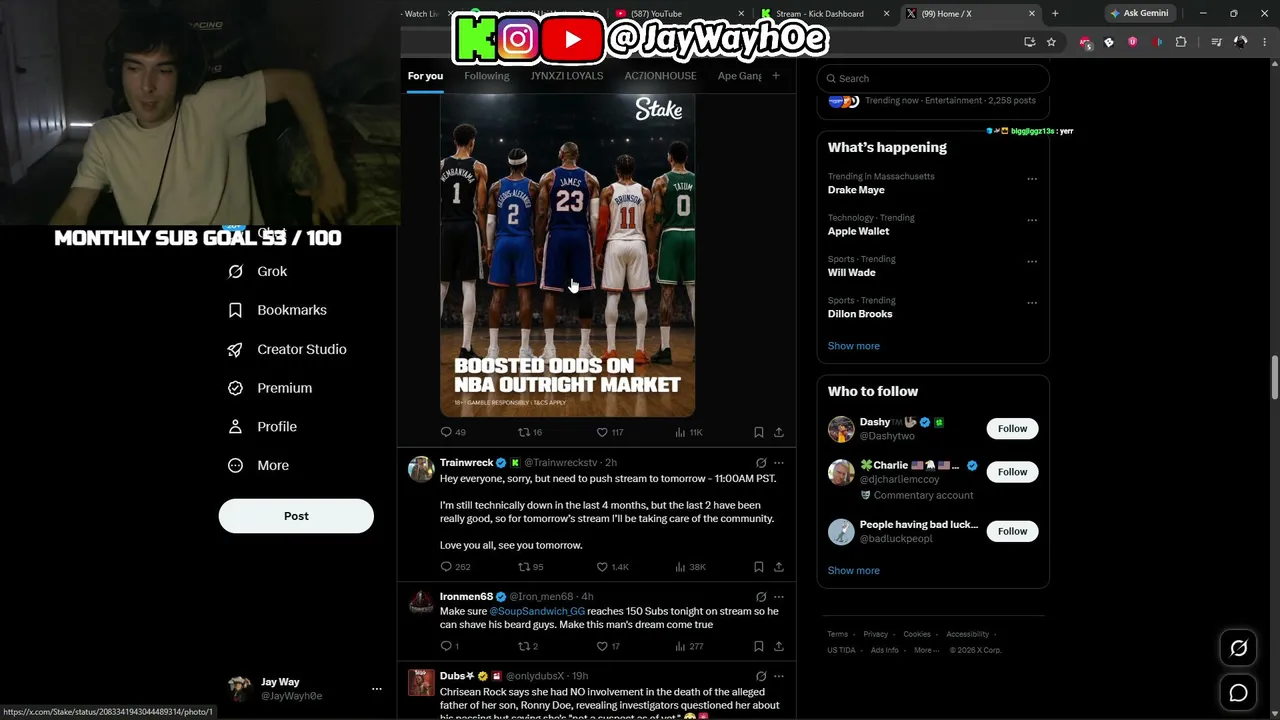
Task: Share the Stake post
Action: [779, 432]
